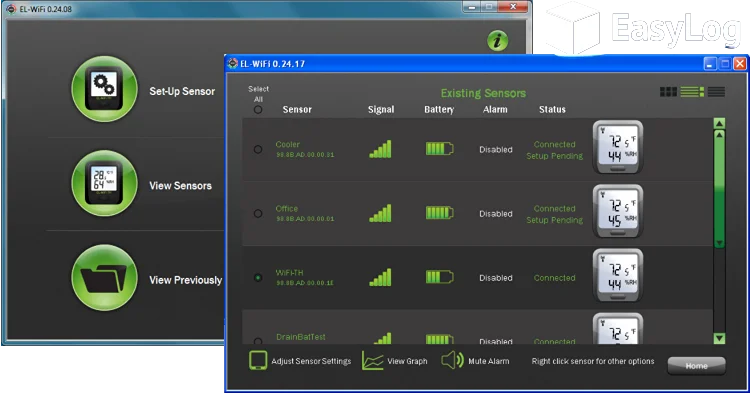Click Existing Sensors heading
The width and height of the screenshot is (750, 400).
point(483,93)
